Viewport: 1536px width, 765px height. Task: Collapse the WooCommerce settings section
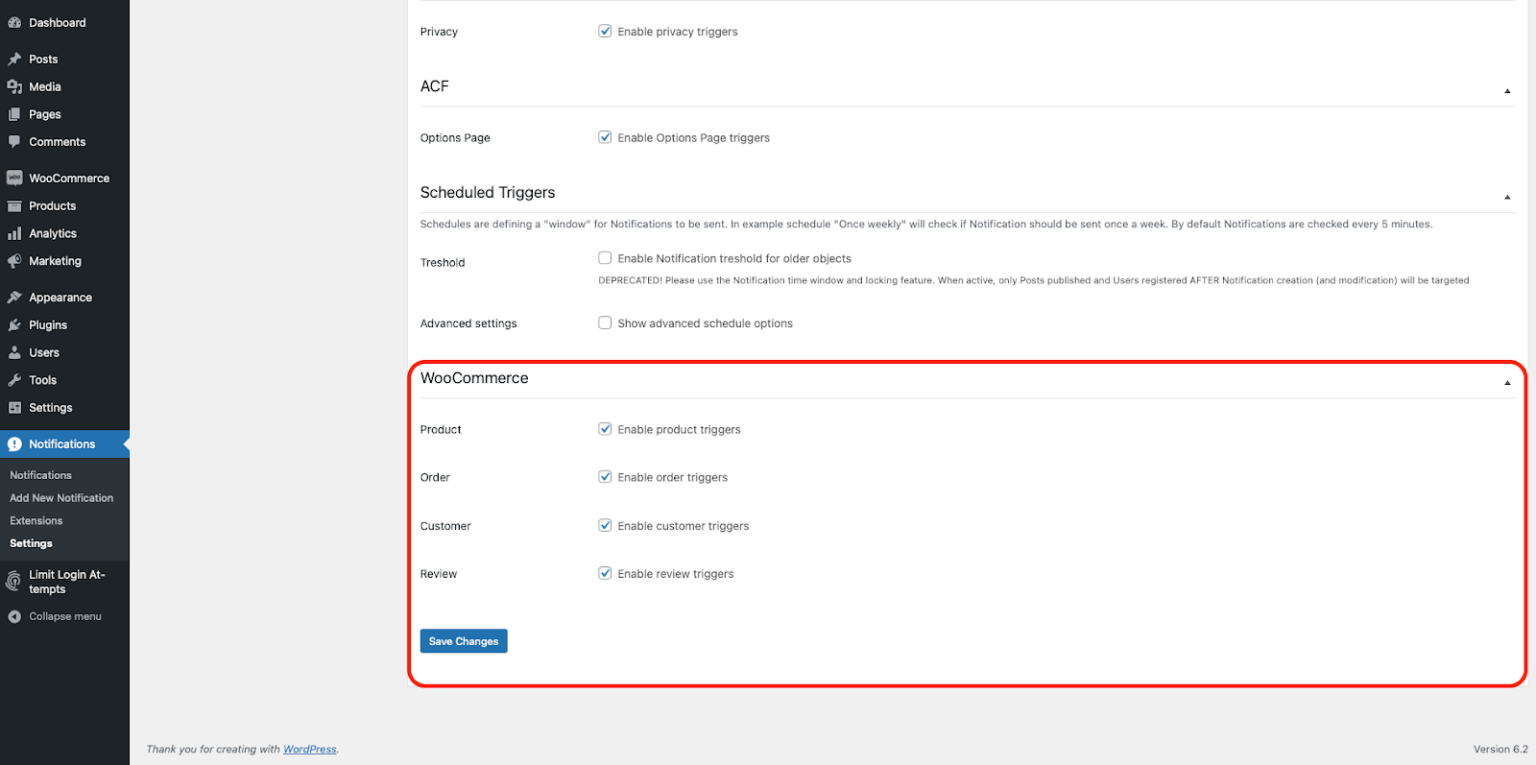click(1506, 381)
